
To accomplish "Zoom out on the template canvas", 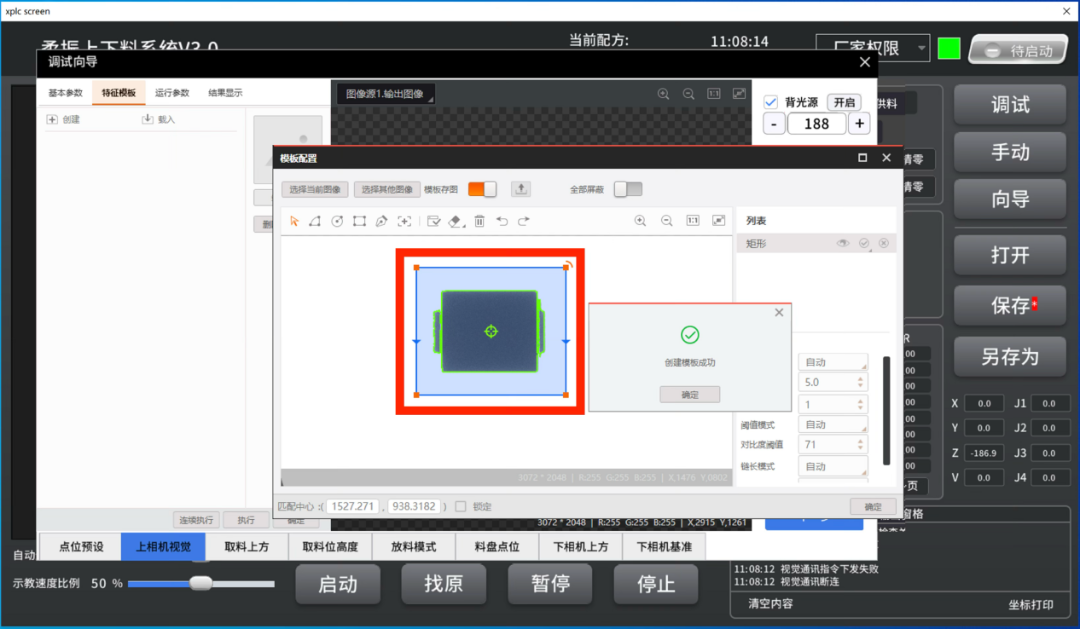I will coord(667,220).
